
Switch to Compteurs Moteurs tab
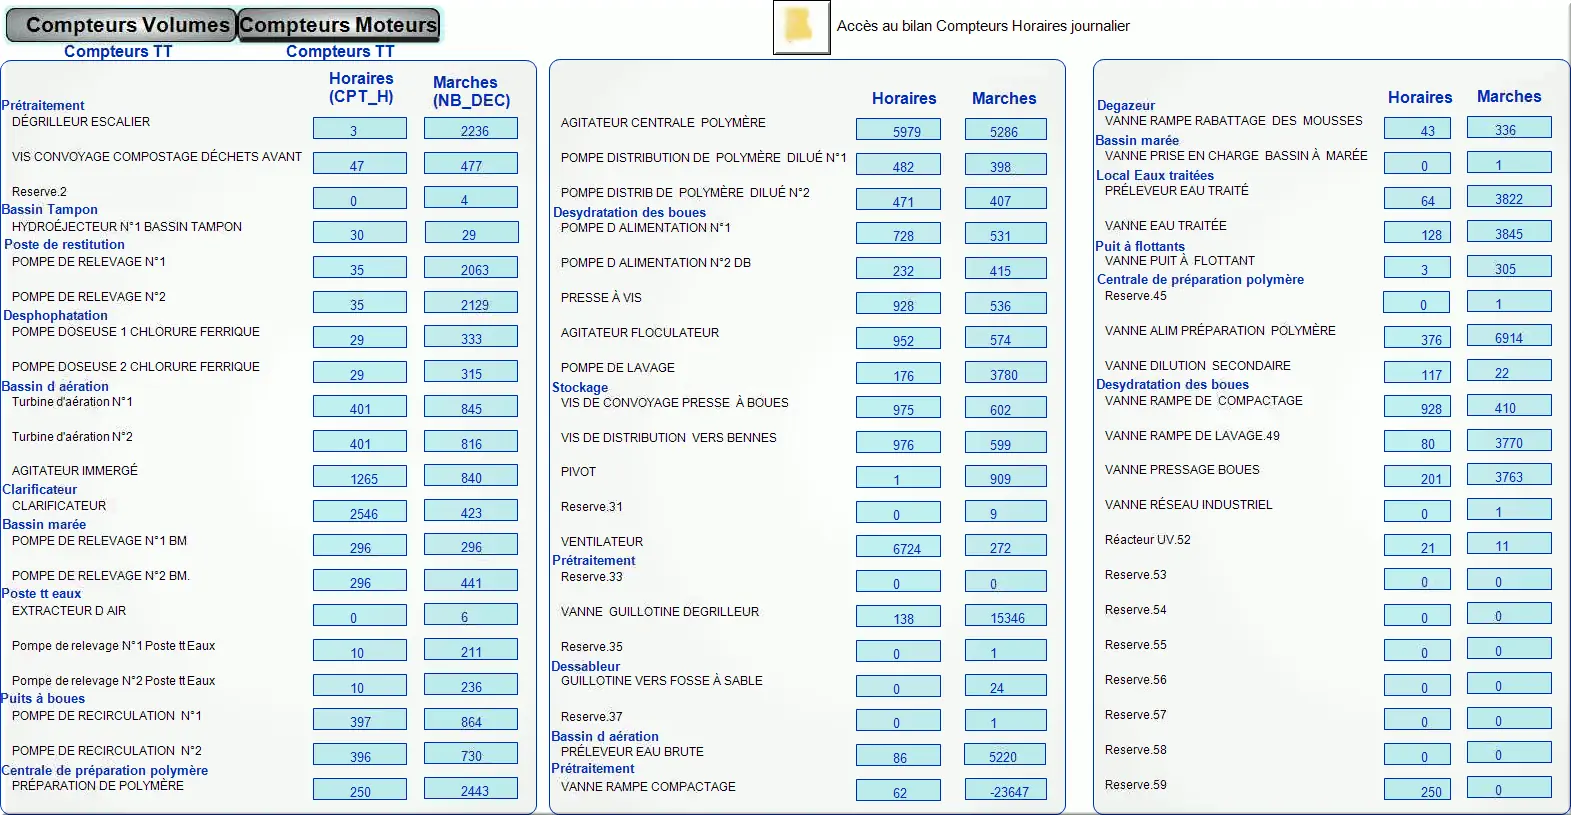[x=338, y=25]
